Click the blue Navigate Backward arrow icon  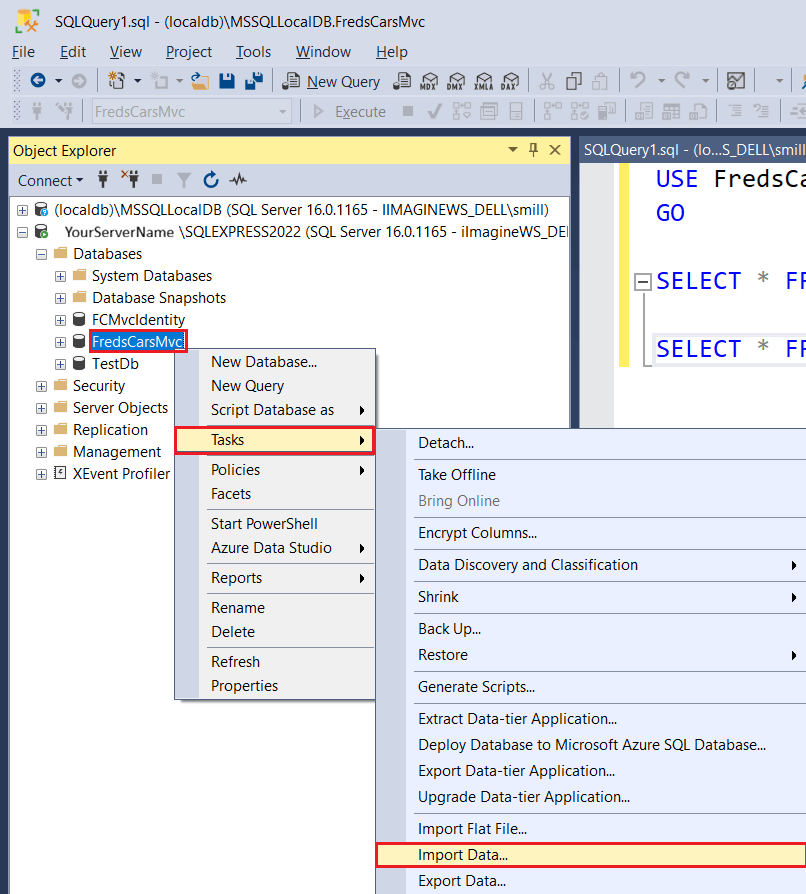click(x=38, y=81)
